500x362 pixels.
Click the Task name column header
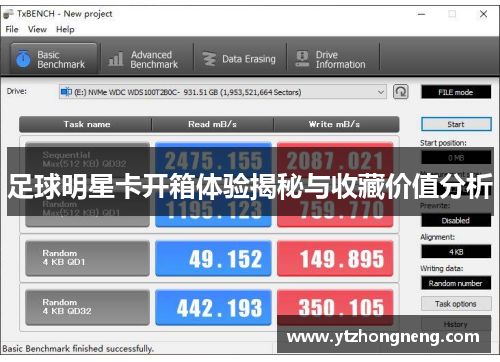86,124
